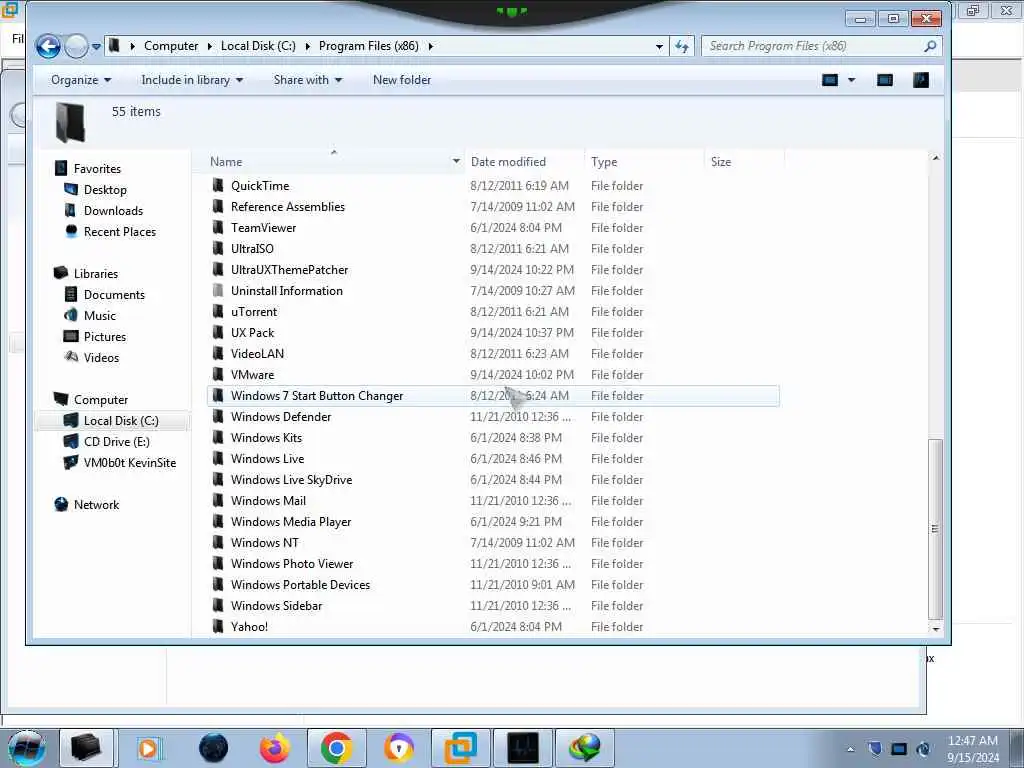This screenshot has width=1024, height=768.
Task: Open the view options dropdown arrow
Action: coord(851,80)
